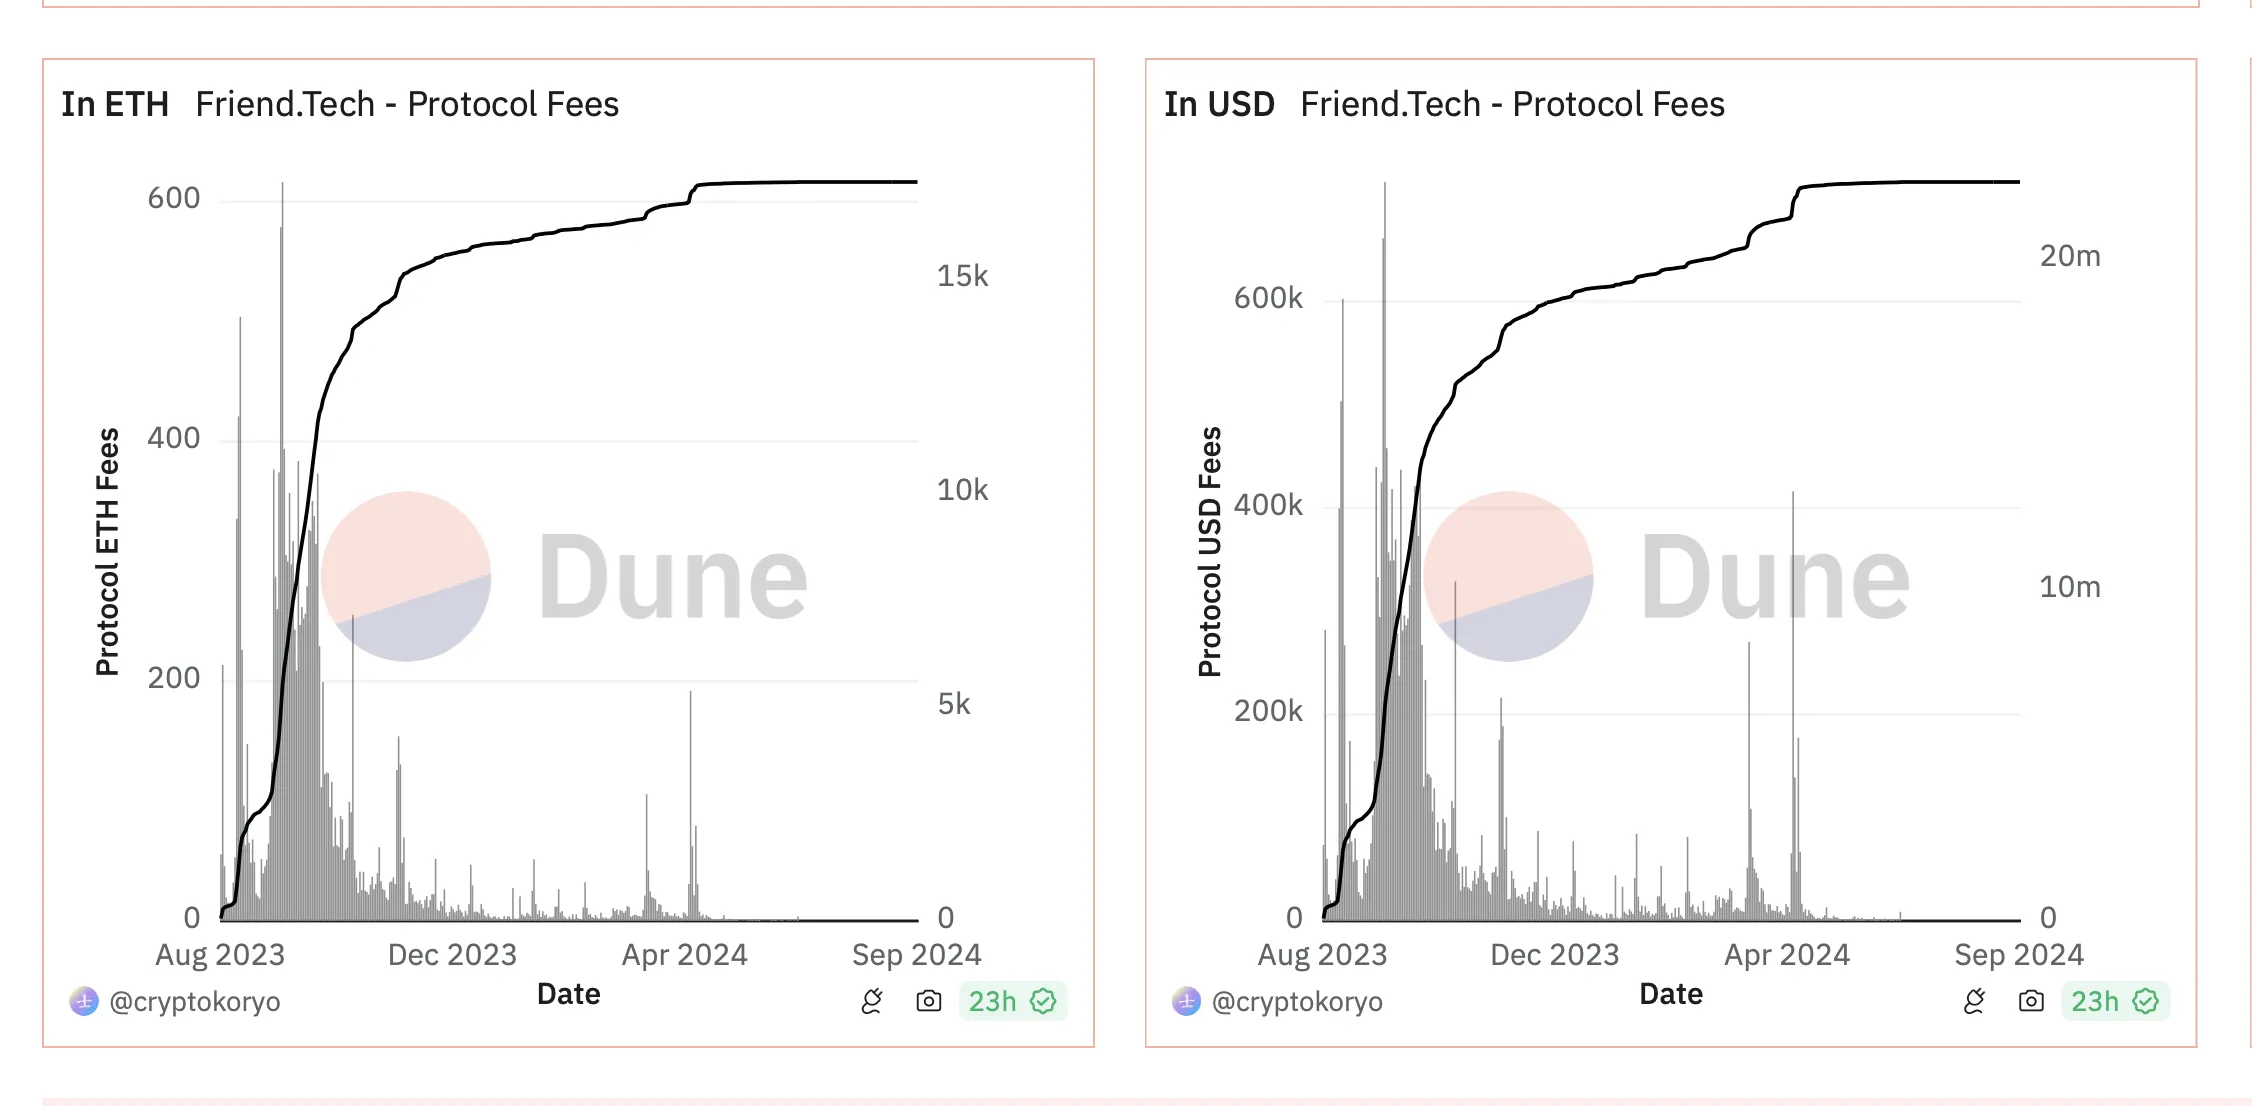Image resolution: width=2252 pixels, height=1106 pixels.
Task: Open the In USD Friend.Tech Protocol Fees title
Action: click(x=1444, y=104)
